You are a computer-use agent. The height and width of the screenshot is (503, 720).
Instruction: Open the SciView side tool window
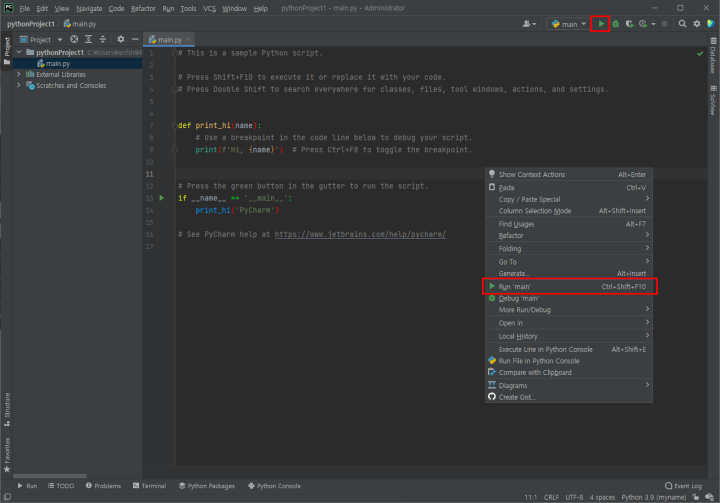pyautogui.click(x=713, y=100)
